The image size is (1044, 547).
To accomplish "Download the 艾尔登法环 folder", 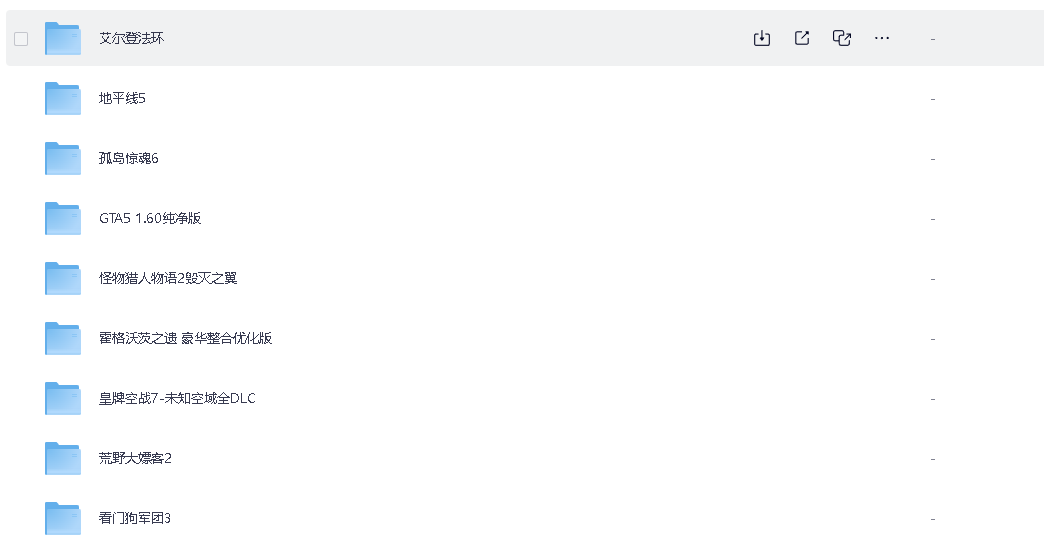I will tap(762, 38).
